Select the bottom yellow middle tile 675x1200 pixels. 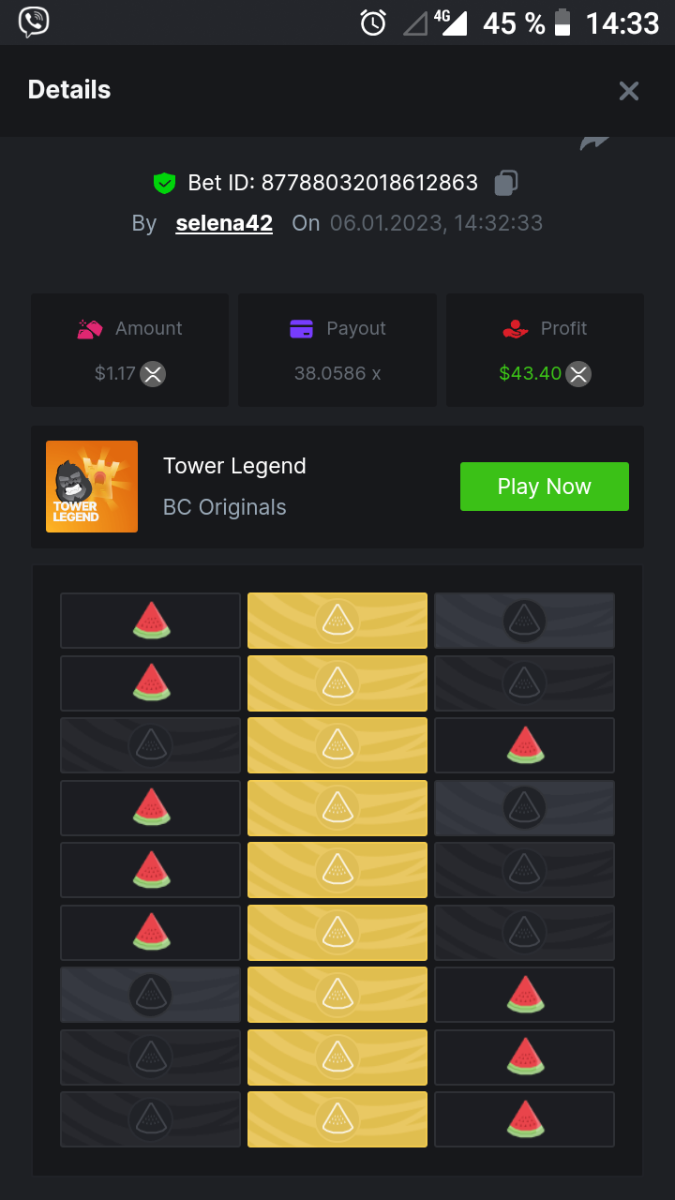337,1119
